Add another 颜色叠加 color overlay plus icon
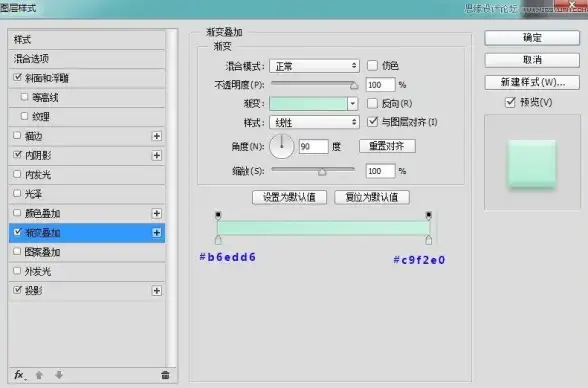Screen dimensions: 588x388 [157, 213]
